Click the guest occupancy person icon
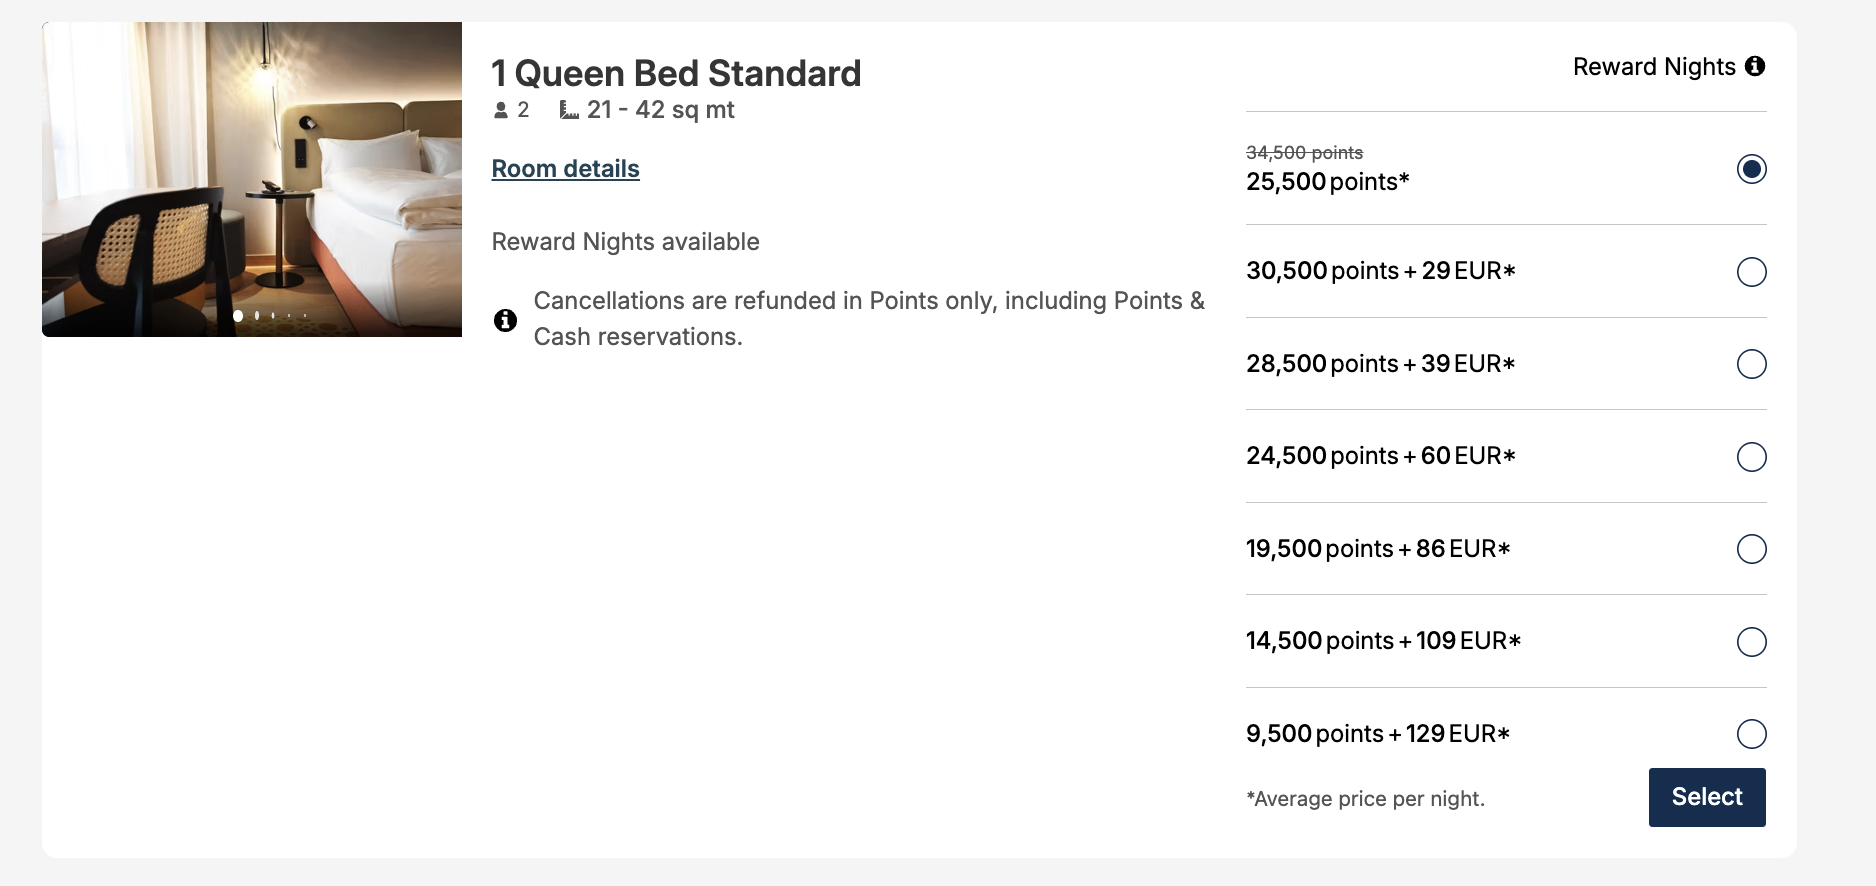The width and height of the screenshot is (1876, 886). 499,110
